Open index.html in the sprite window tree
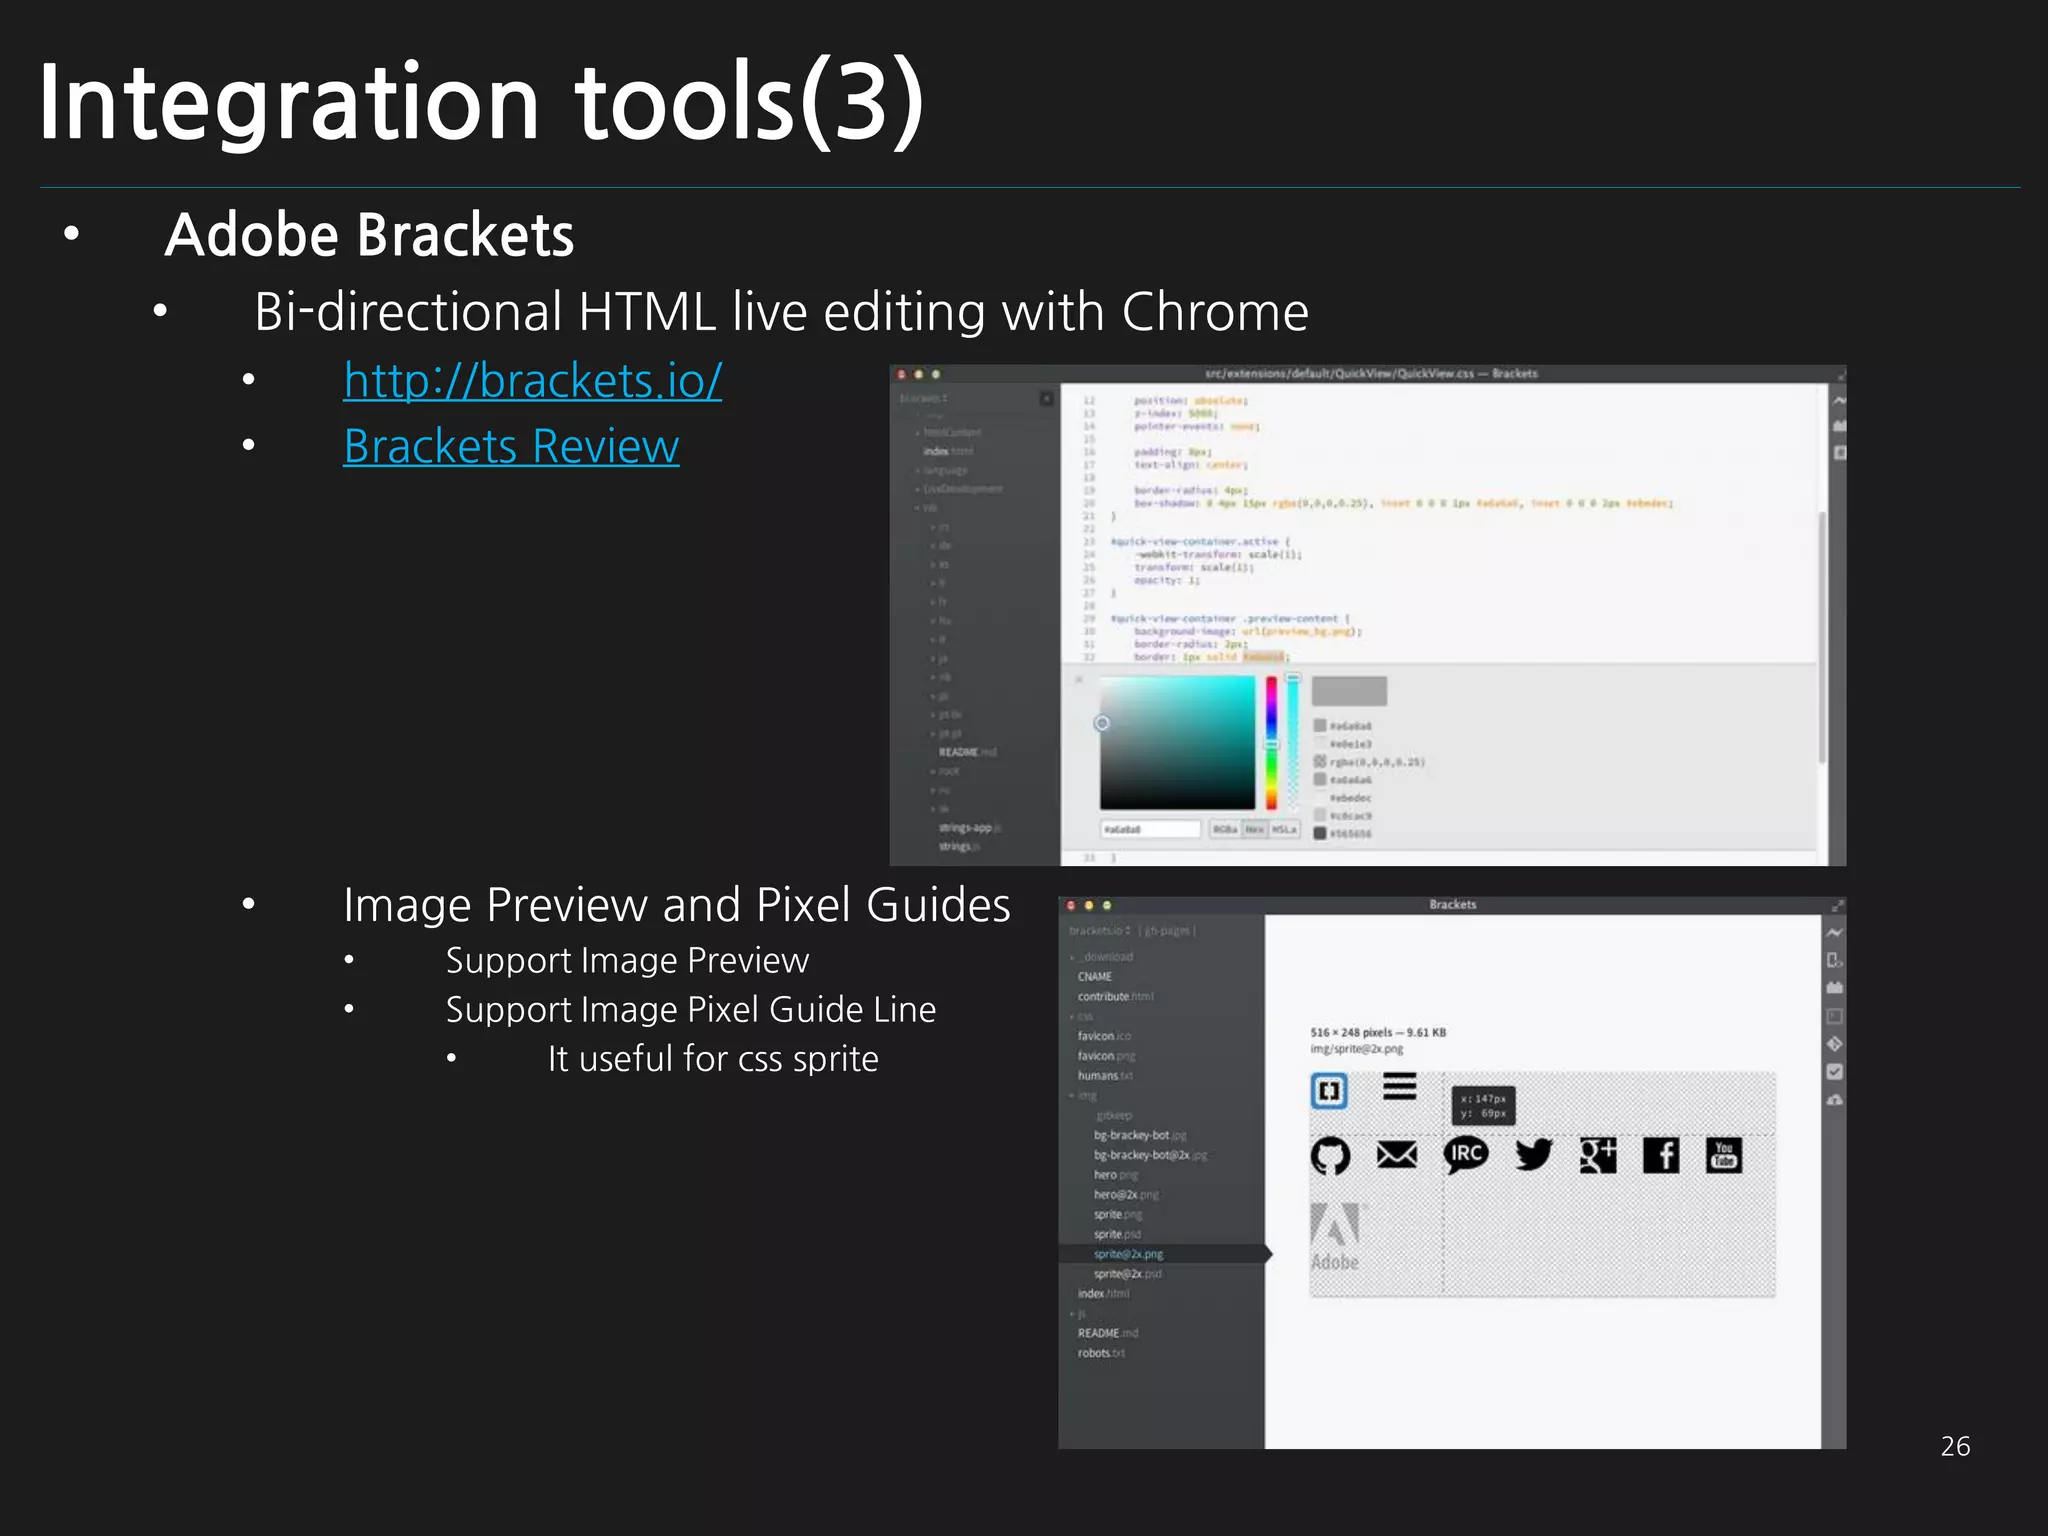Image resolution: width=2048 pixels, height=1536 pixels. point(1104,1294)
